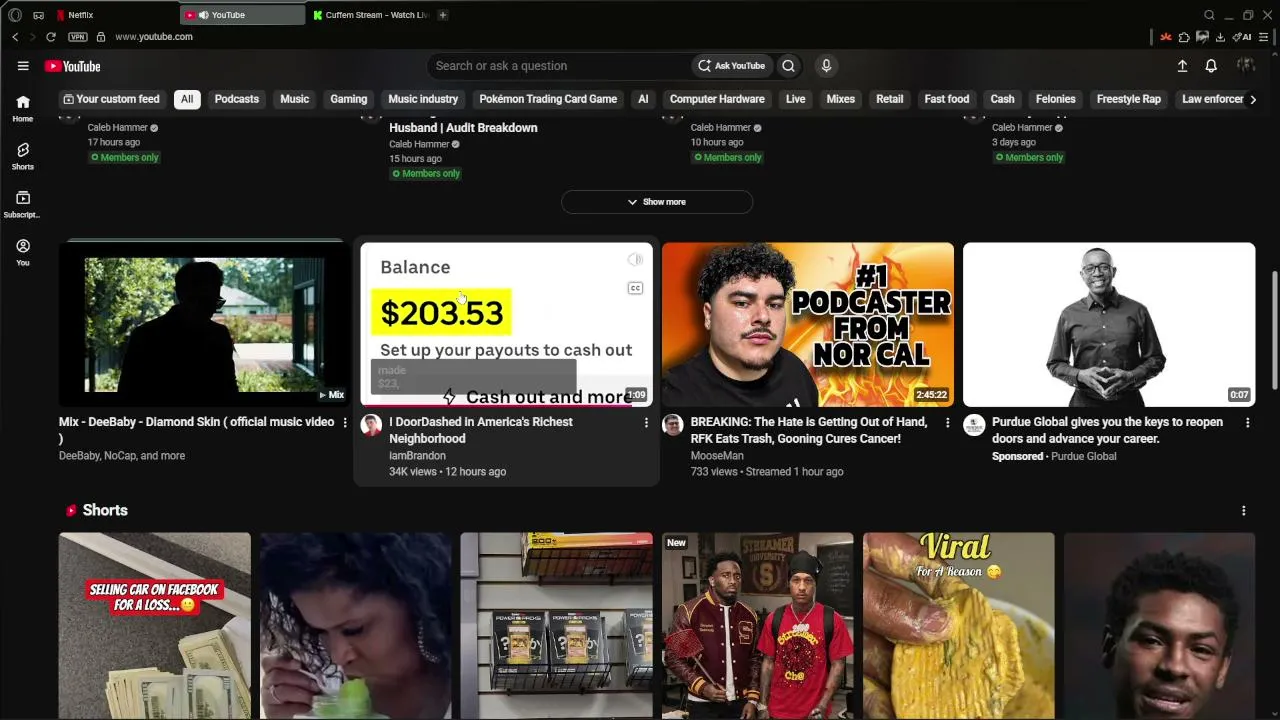This screenshot has width=1280, height=720.
Task: Open the IamBrandon channel link
Action: [417, 456]
